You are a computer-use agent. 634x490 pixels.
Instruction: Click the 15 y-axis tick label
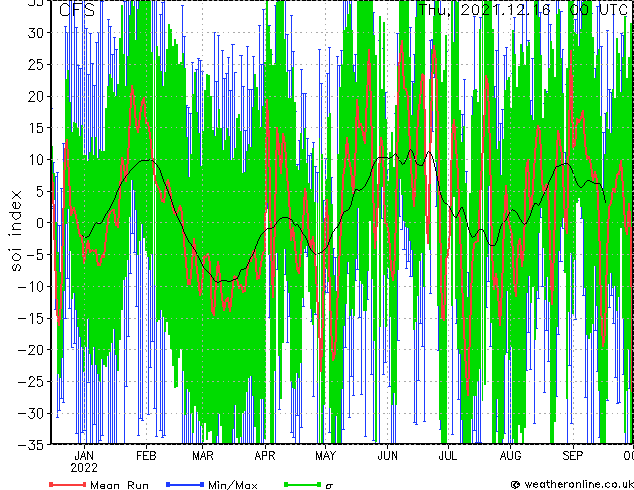(x=35, y=128)
